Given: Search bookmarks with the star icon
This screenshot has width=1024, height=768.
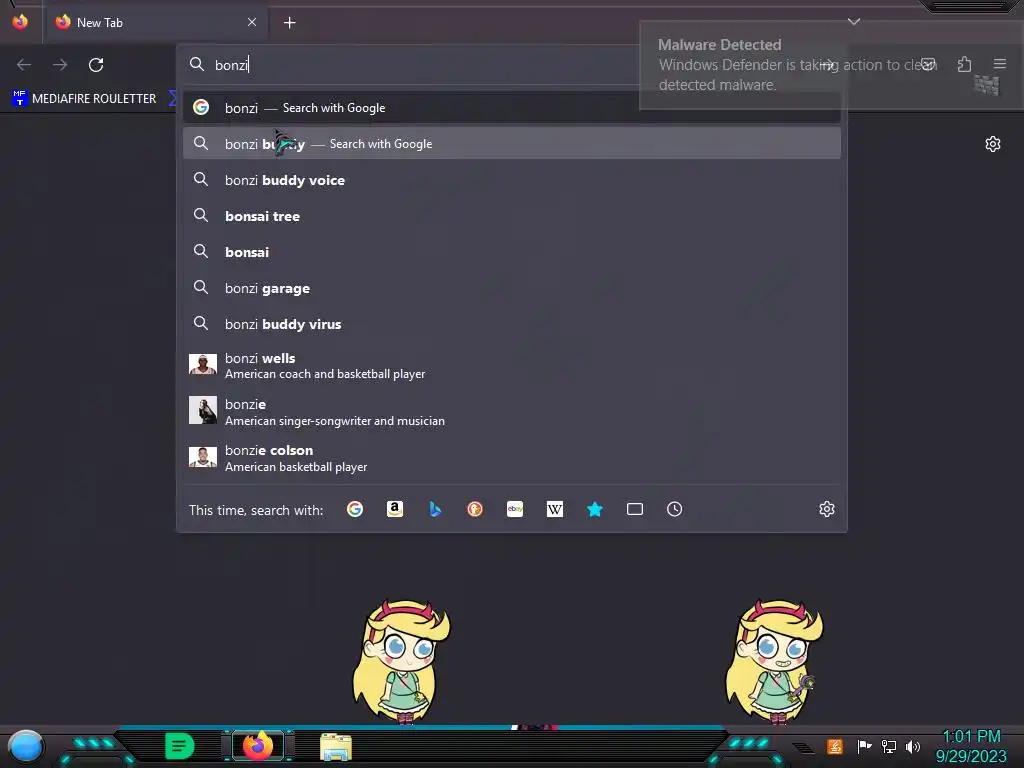Looking at the screenshot, I should click(x=594, y=509).
